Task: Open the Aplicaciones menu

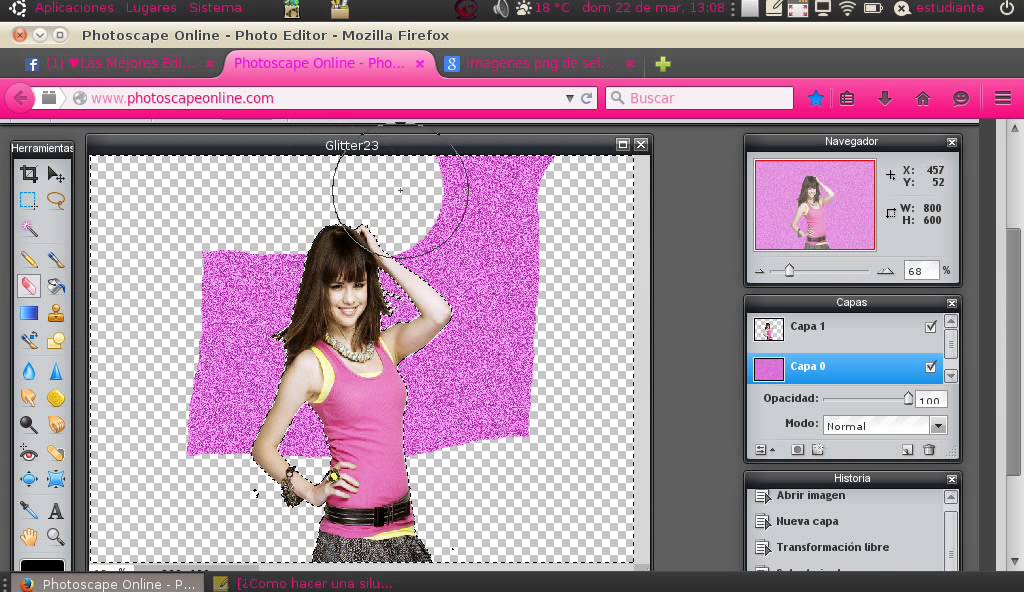Action: [74, 8]
